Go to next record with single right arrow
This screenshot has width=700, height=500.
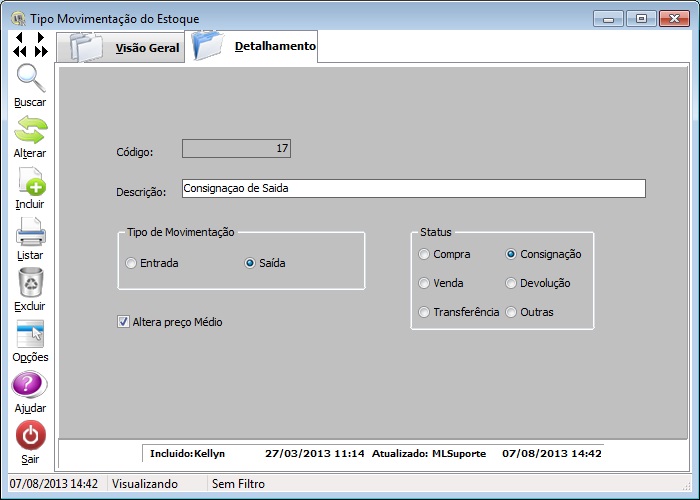[x=40, y=38]
